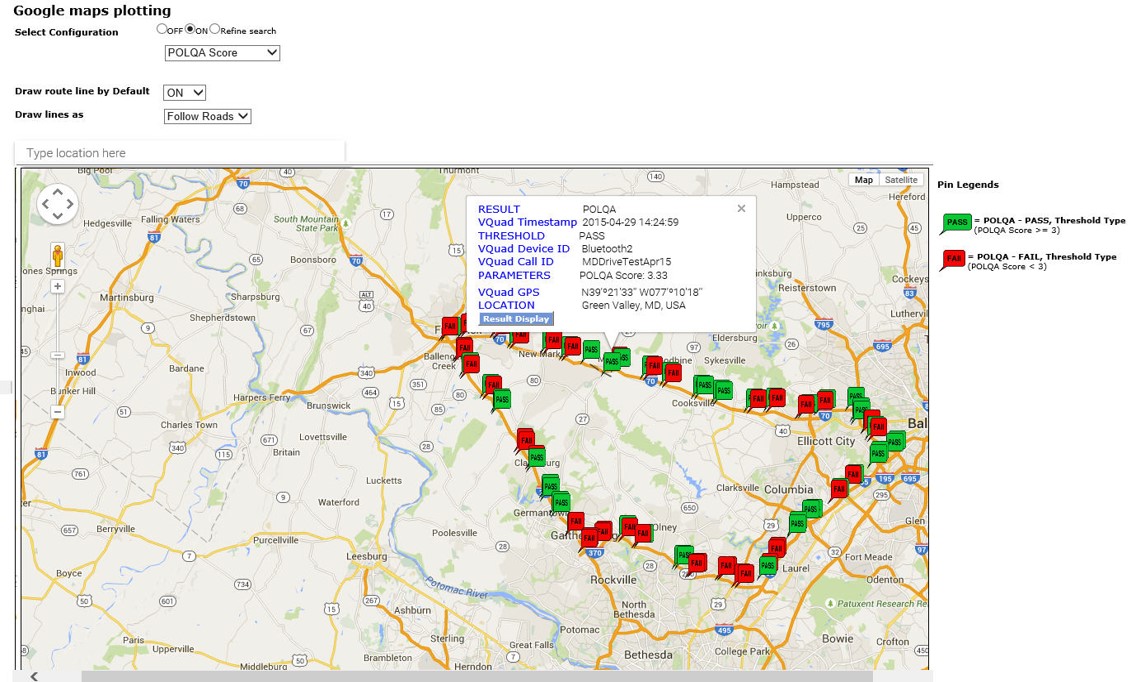
Task: Click the LOCATION label in info window
Action: (506, 305)
